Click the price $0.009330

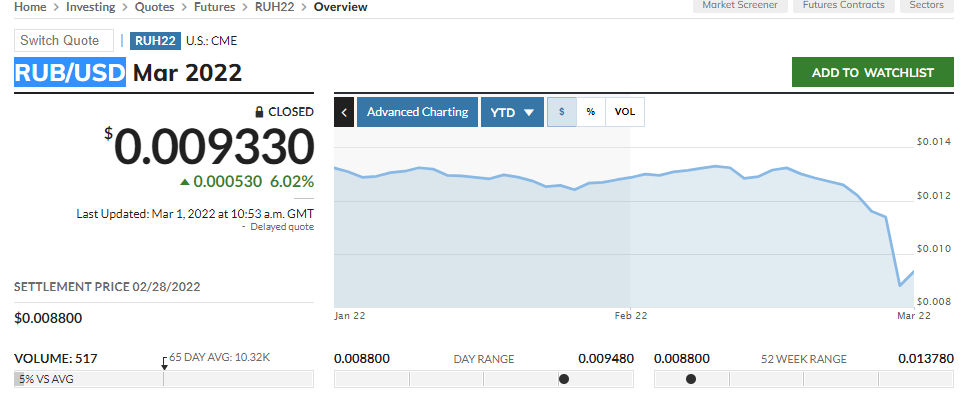click(x=209, y=147)
